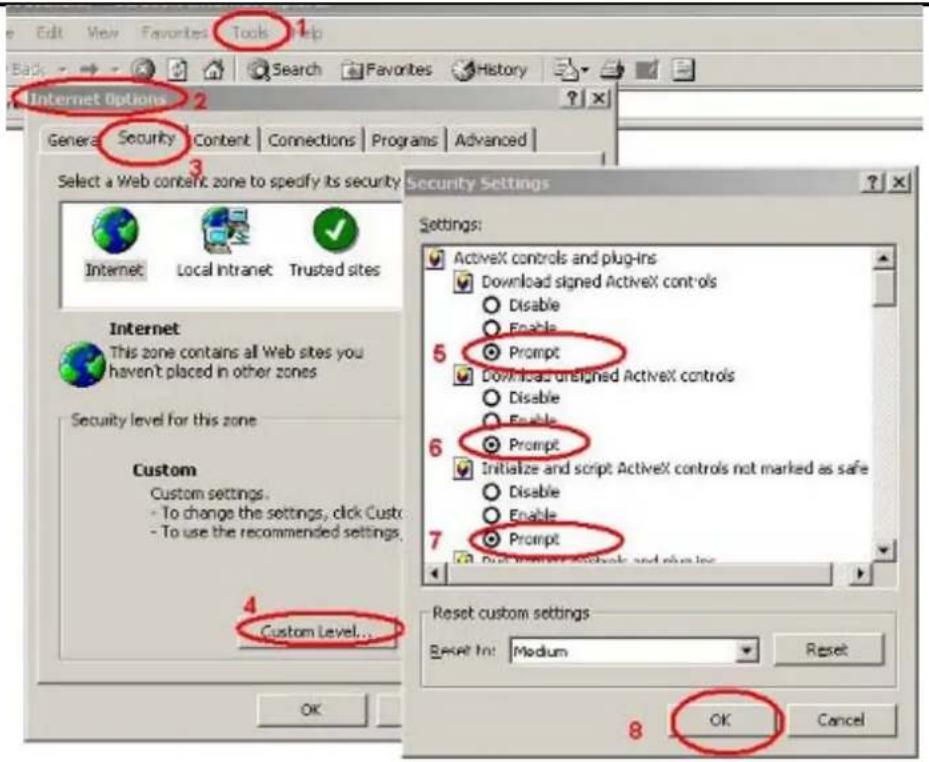Open the Favorites toolbar button
Viewport: 929px width, 762px height.
[386, 70]
